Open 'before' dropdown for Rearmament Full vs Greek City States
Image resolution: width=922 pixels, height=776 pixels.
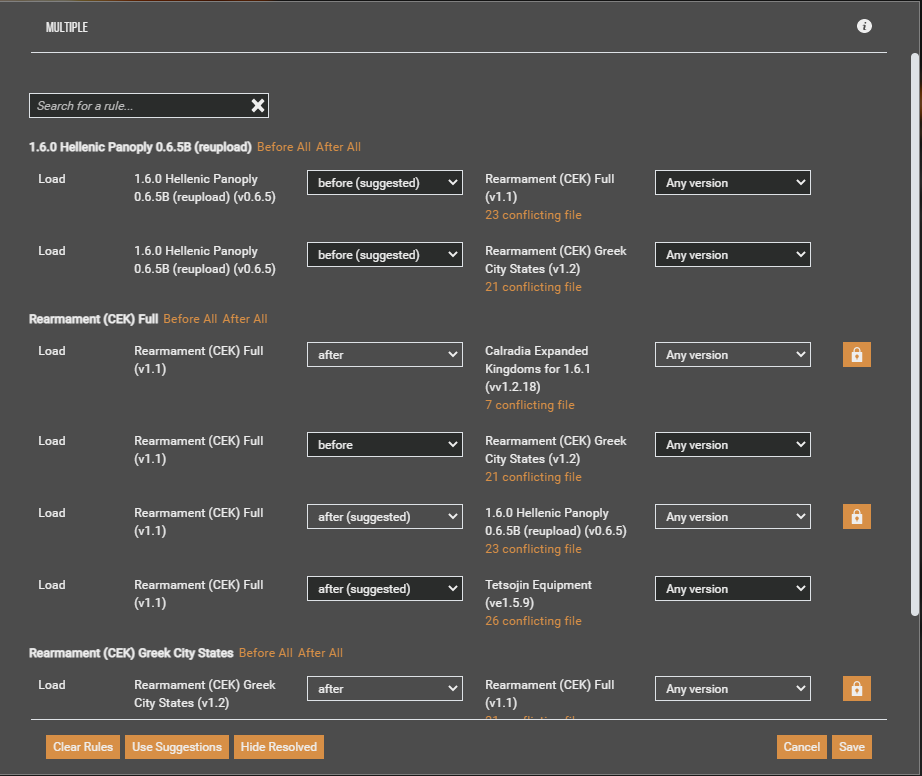(384, 445)
